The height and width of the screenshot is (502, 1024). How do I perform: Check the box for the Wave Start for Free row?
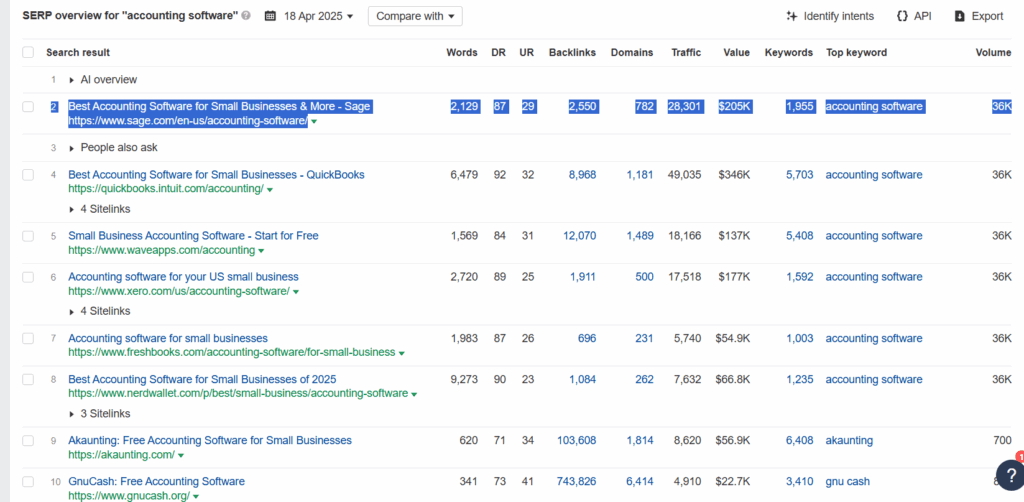pyautogui.click(x=28, y=236)
